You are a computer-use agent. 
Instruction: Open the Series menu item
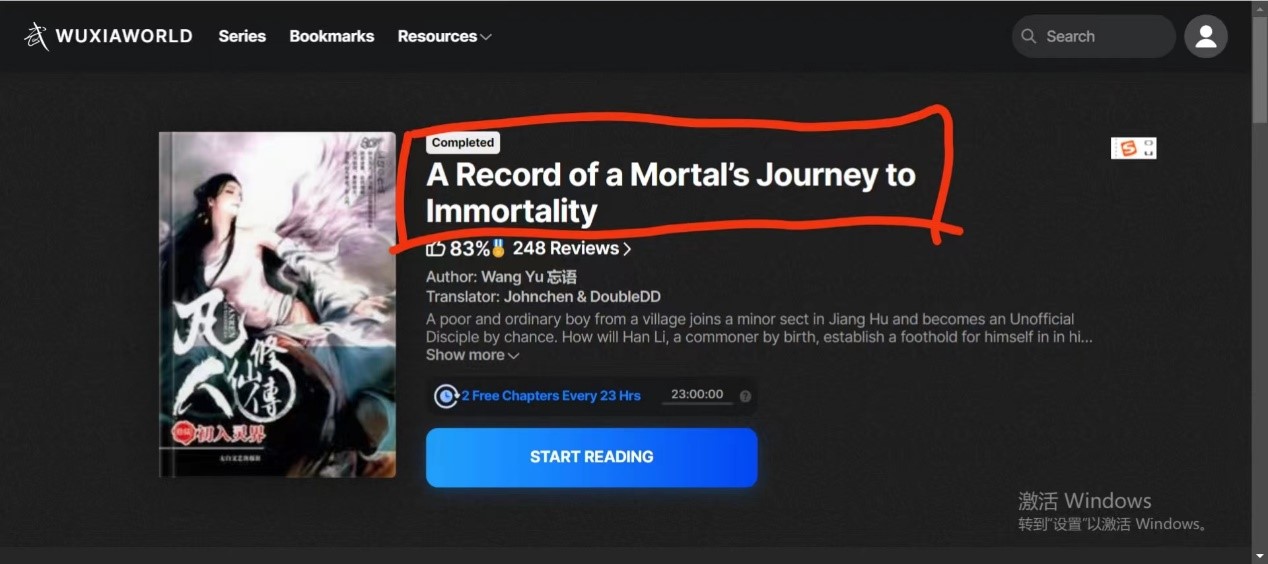(x=242, y=36)
